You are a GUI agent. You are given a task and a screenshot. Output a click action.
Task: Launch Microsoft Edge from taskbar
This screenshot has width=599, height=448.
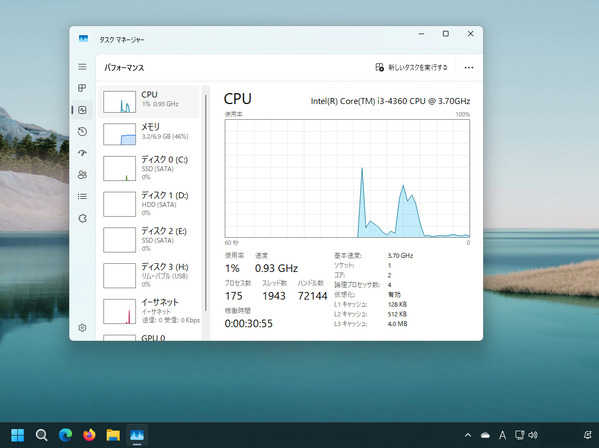point(65,435)
